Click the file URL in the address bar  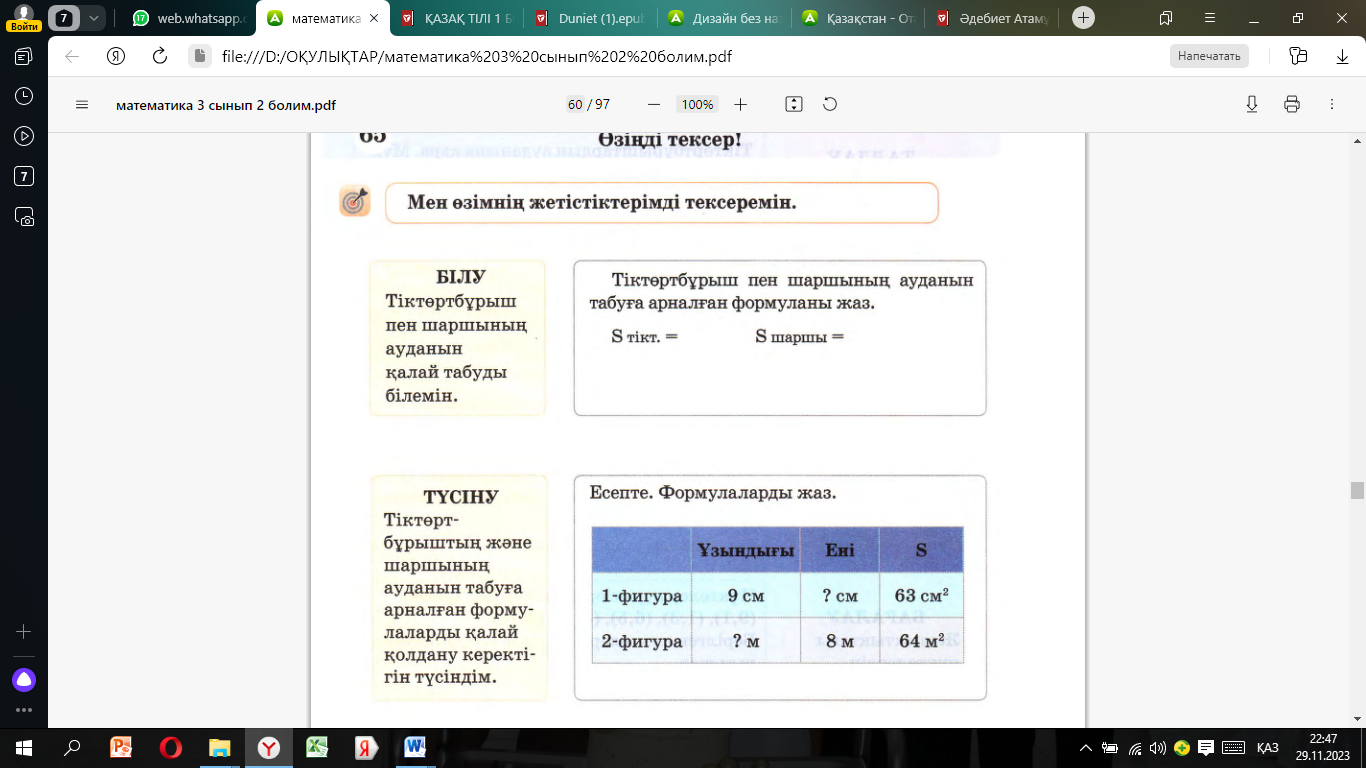point(477,56)
